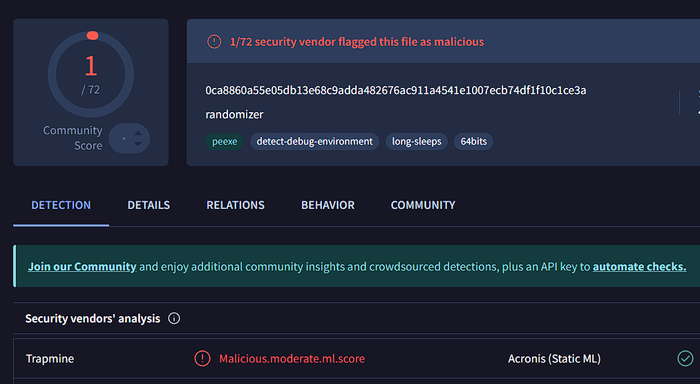Follow the Join our Community link

(x=82, y=267)
